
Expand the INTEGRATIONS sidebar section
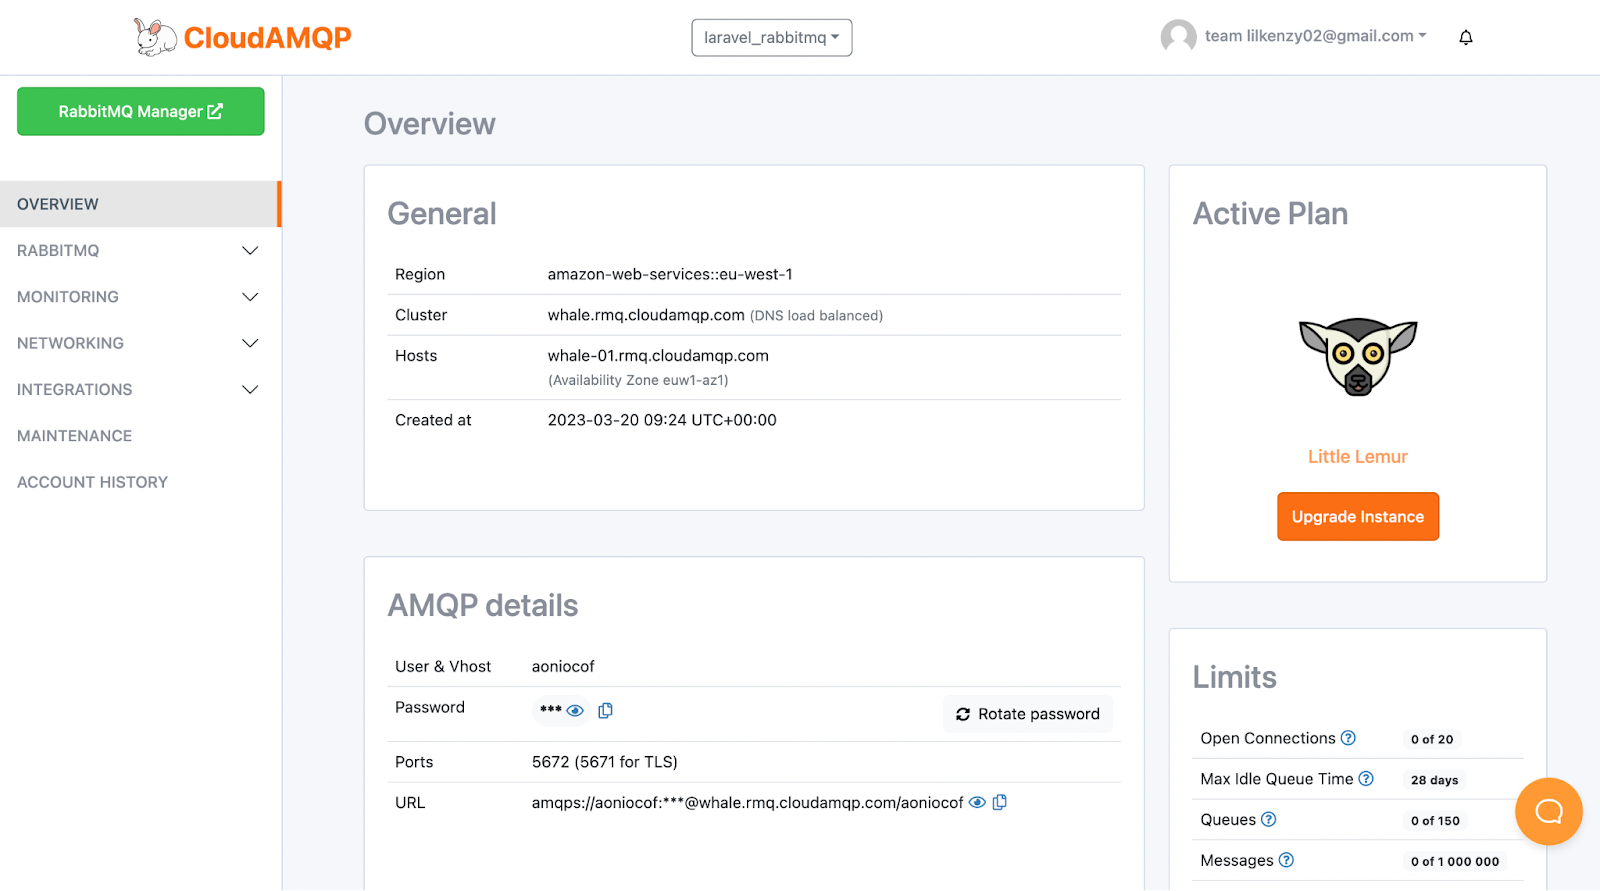139,389
